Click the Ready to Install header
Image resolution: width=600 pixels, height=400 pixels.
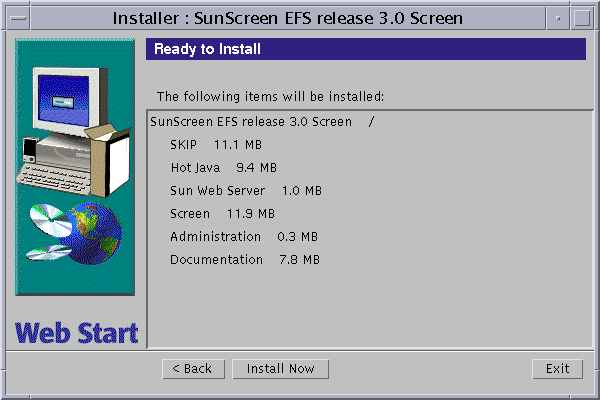(365, 49)
